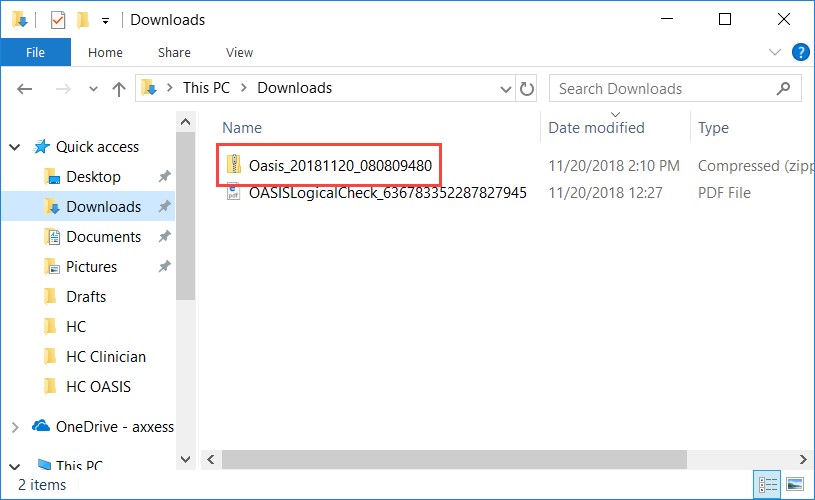Open the recent locations dropdown arrow

[x=94, y=89]
